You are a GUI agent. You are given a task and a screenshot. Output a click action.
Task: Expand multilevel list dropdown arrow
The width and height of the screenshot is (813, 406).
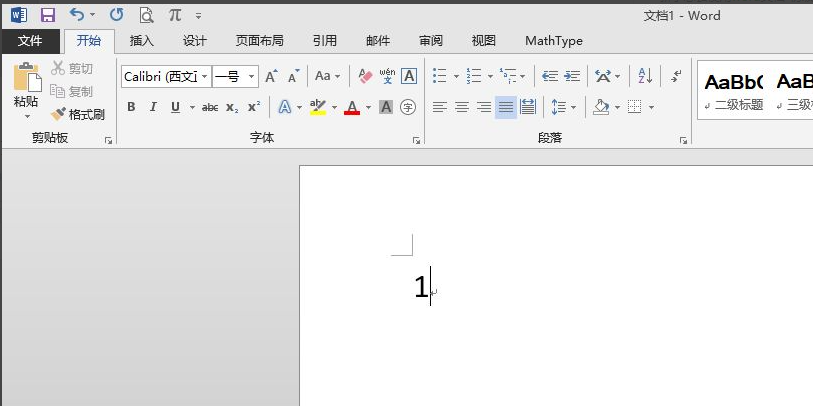(x=522, y=77)
